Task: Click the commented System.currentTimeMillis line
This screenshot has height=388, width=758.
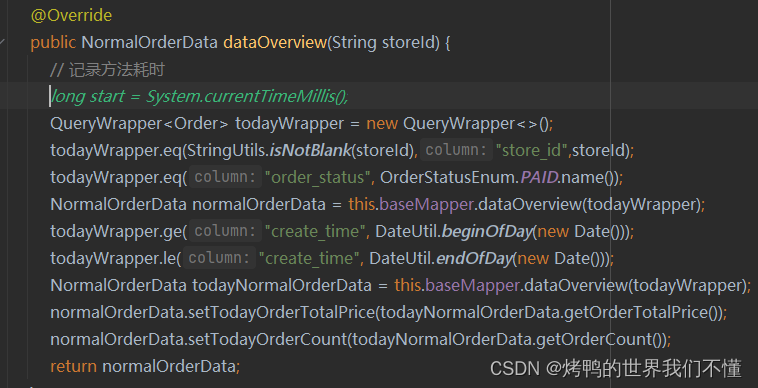Action: click(x=200, y=97)
